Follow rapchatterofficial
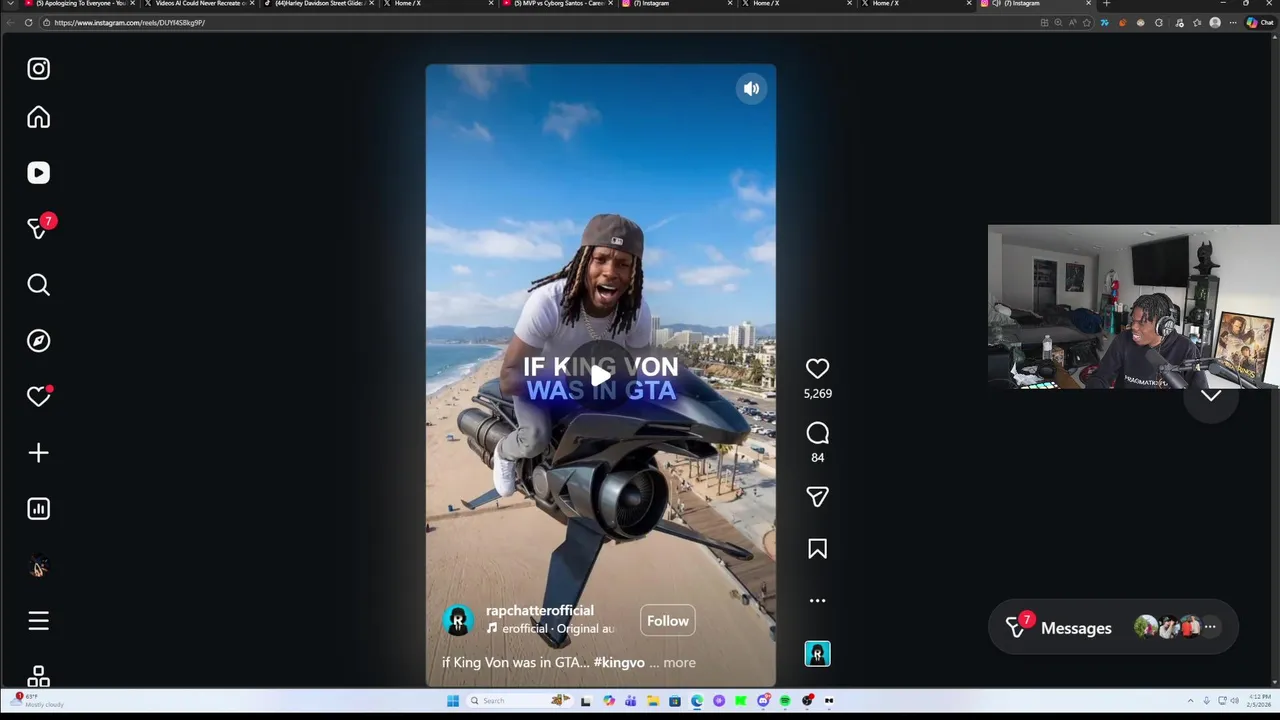Image resolution: width=1280 pixels, height=720 pixels. [x=667, y=621]
